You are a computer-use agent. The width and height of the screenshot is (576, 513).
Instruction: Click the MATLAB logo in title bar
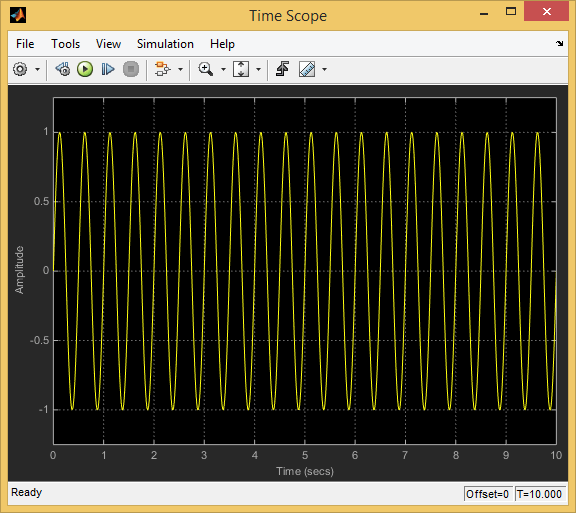click(18, 15)
